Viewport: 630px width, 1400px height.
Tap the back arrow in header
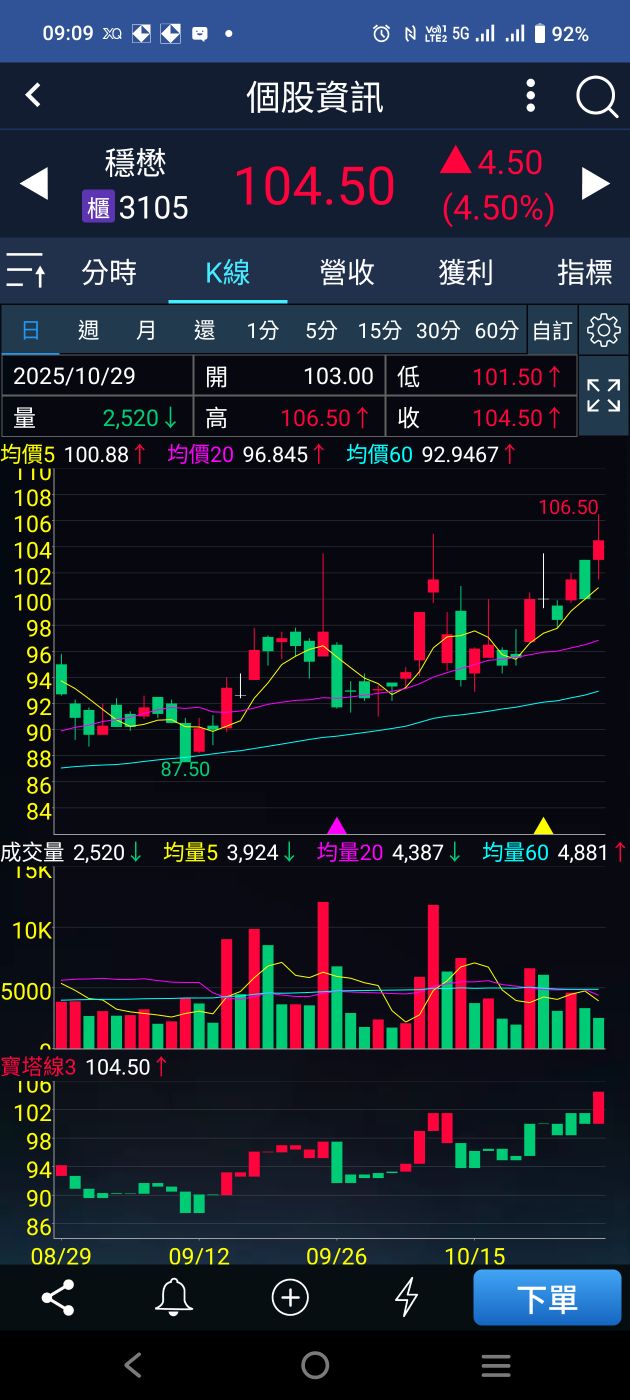[x=33, y=96]
